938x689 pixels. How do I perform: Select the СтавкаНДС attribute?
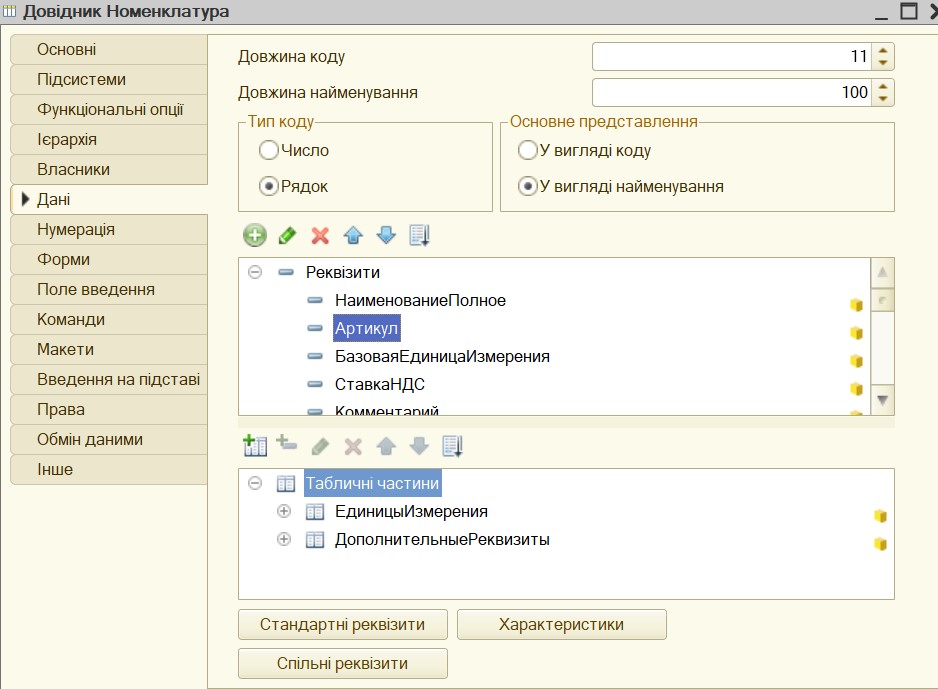379,385
